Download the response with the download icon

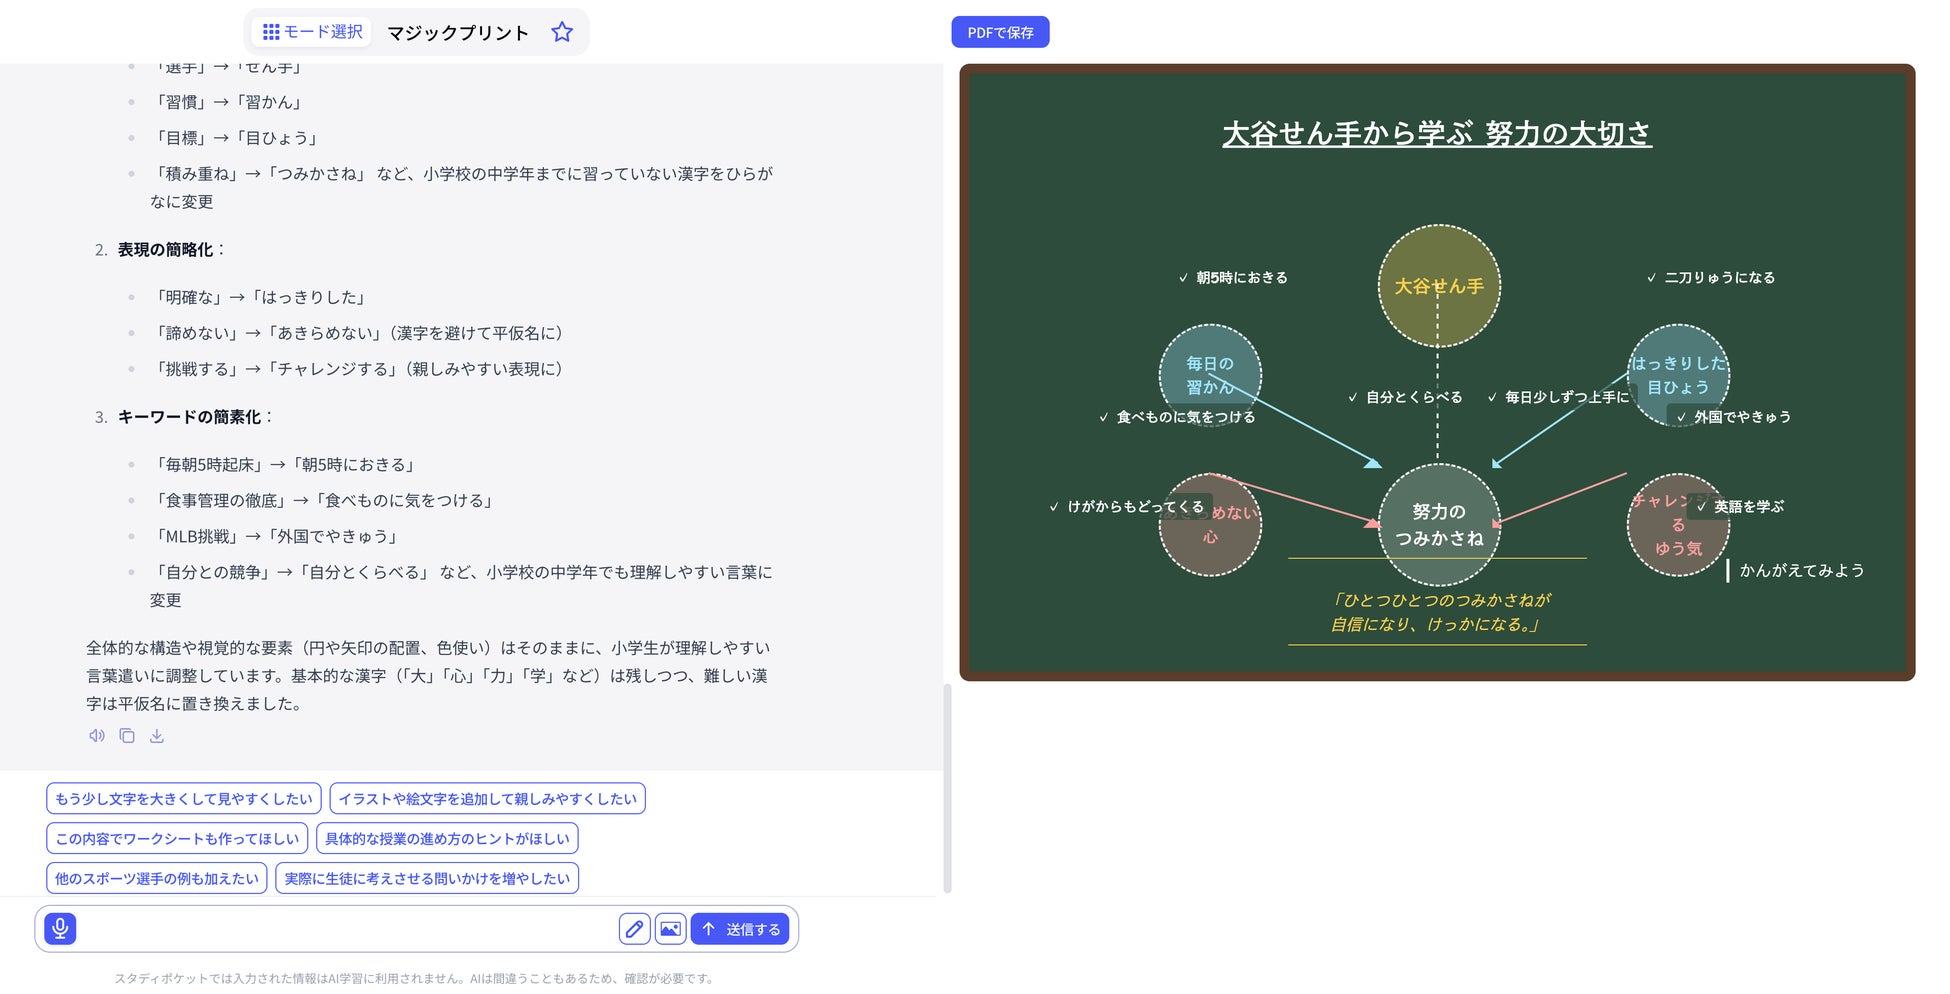pos(157,736)
